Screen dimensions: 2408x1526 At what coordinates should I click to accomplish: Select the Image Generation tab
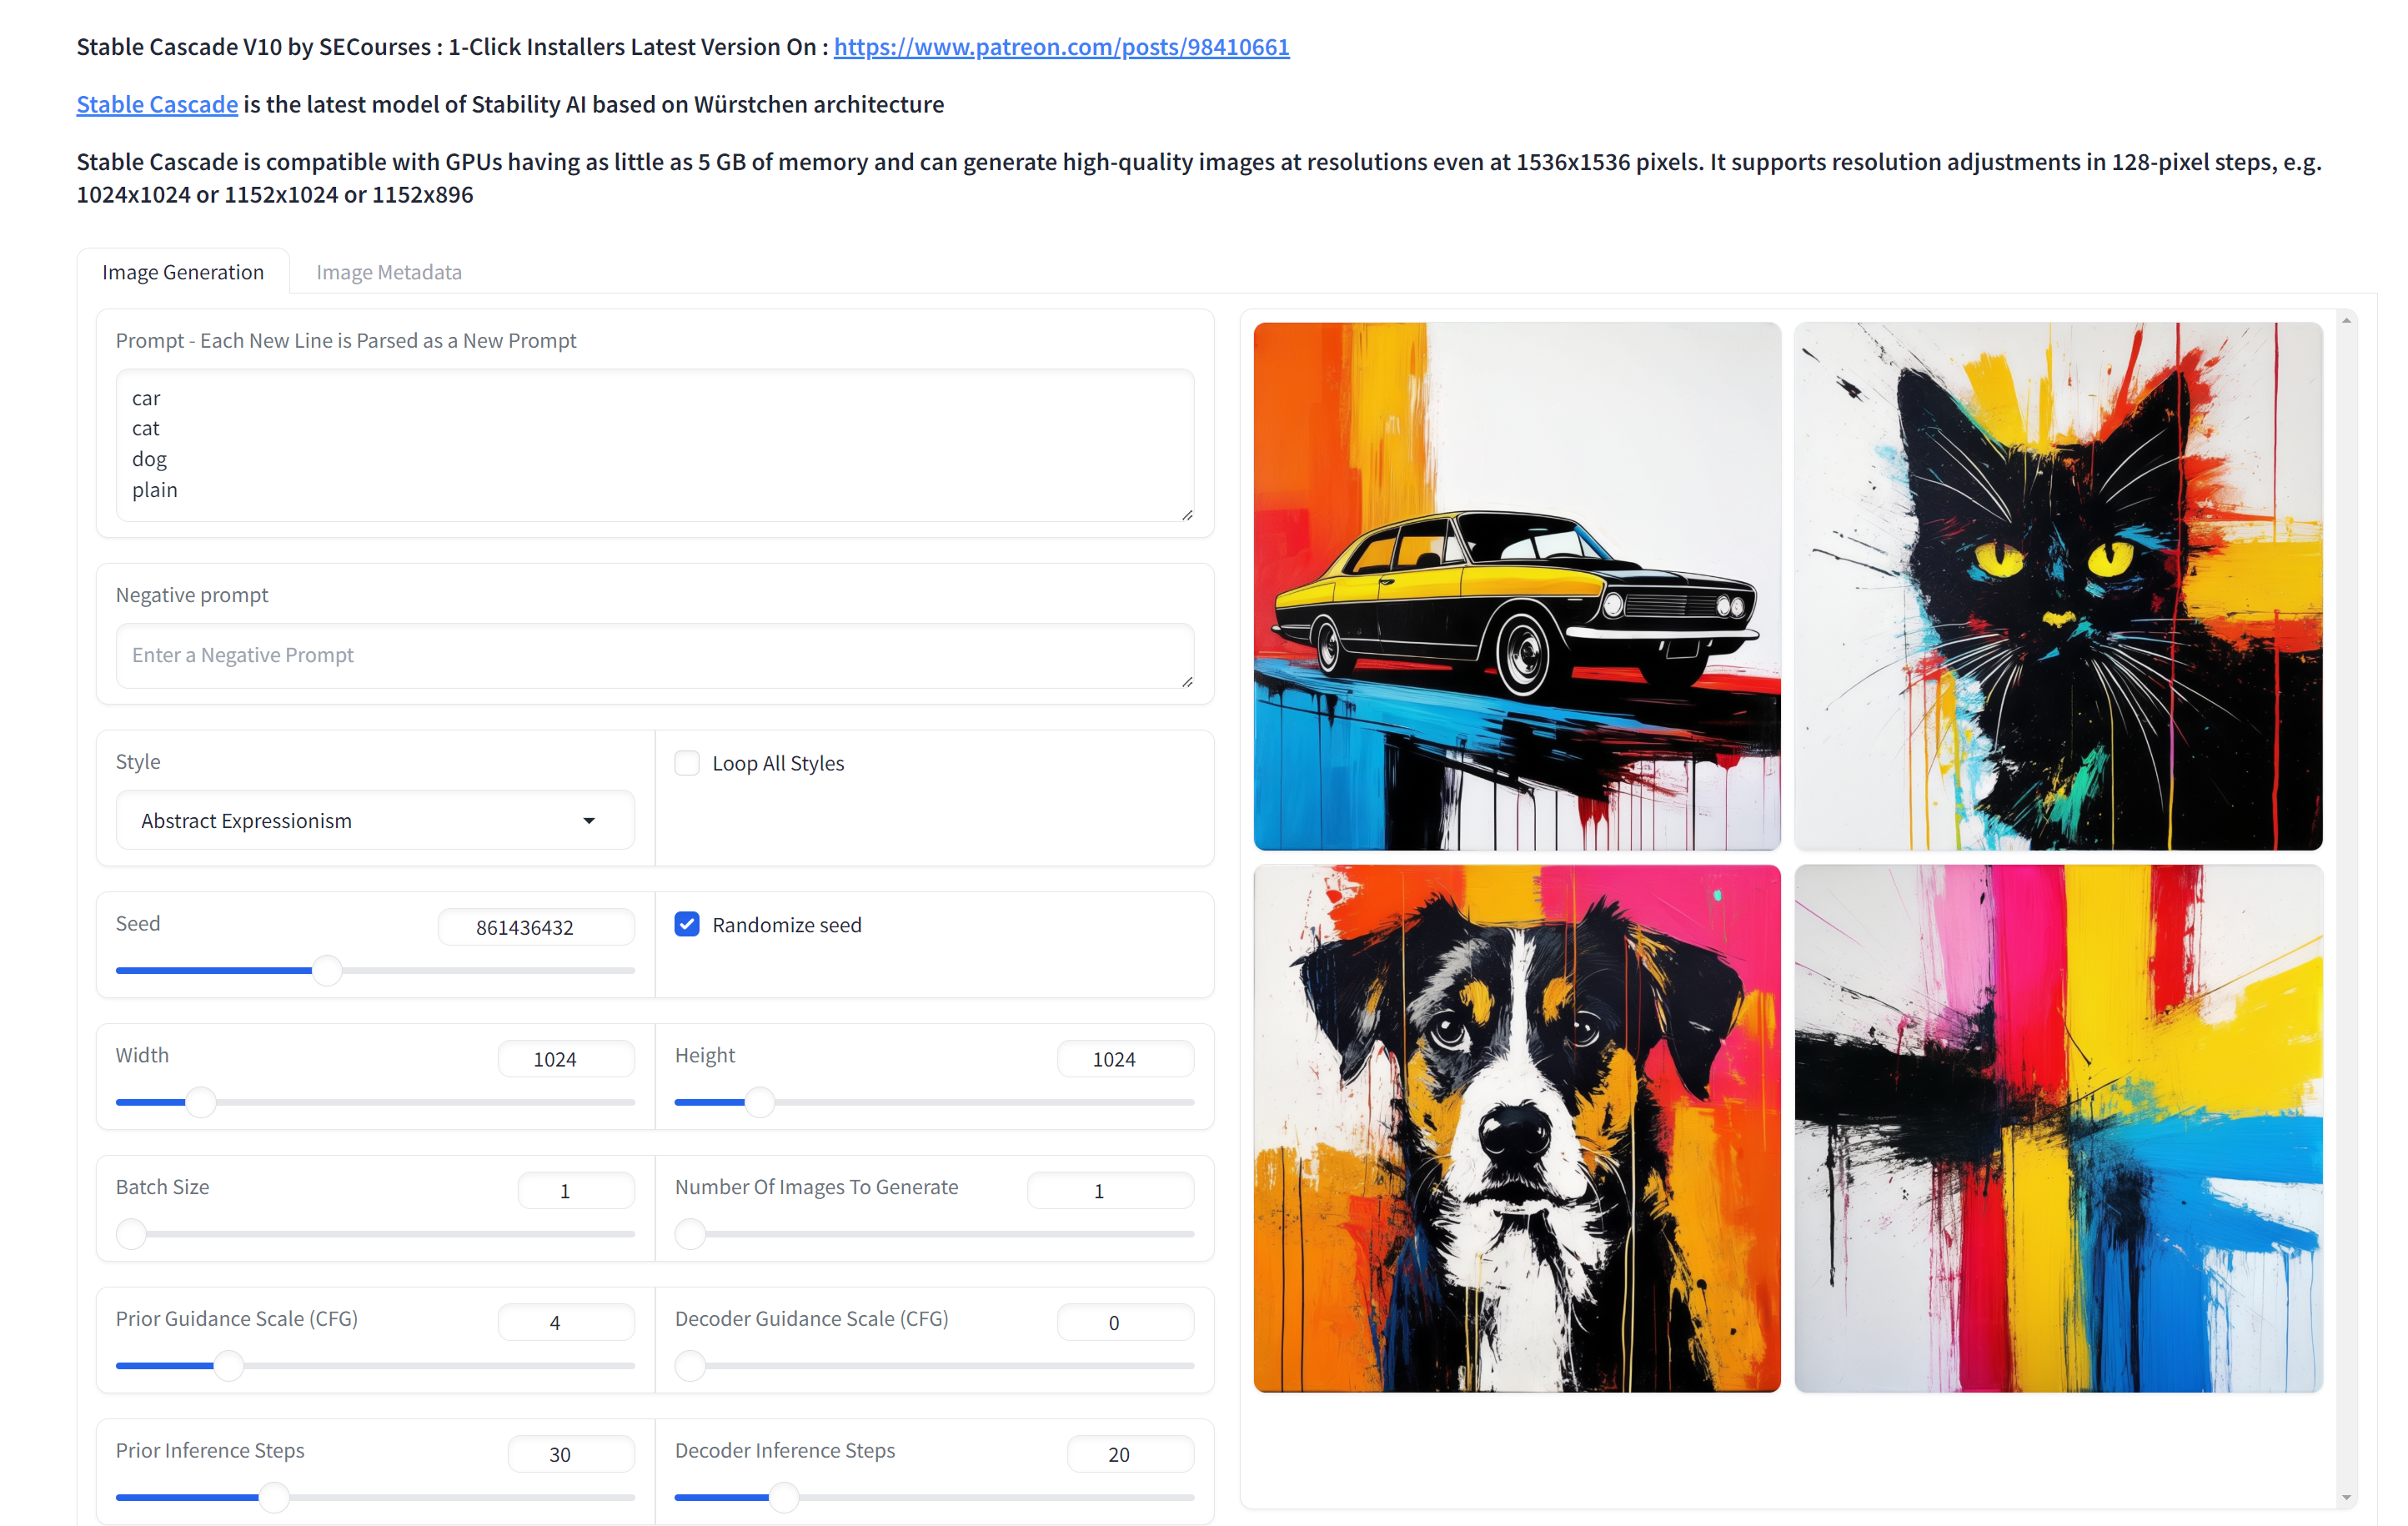[x=183, y=272]
